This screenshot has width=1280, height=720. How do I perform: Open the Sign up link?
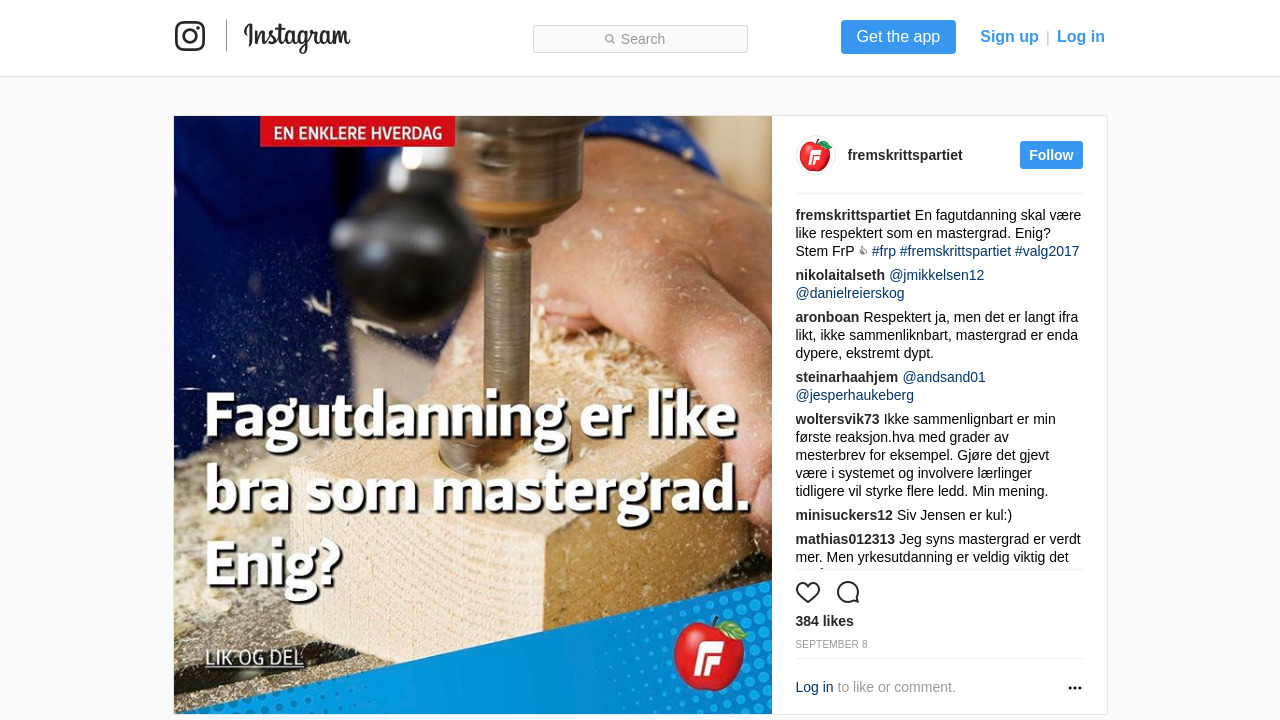click(x=1009, y=37)
